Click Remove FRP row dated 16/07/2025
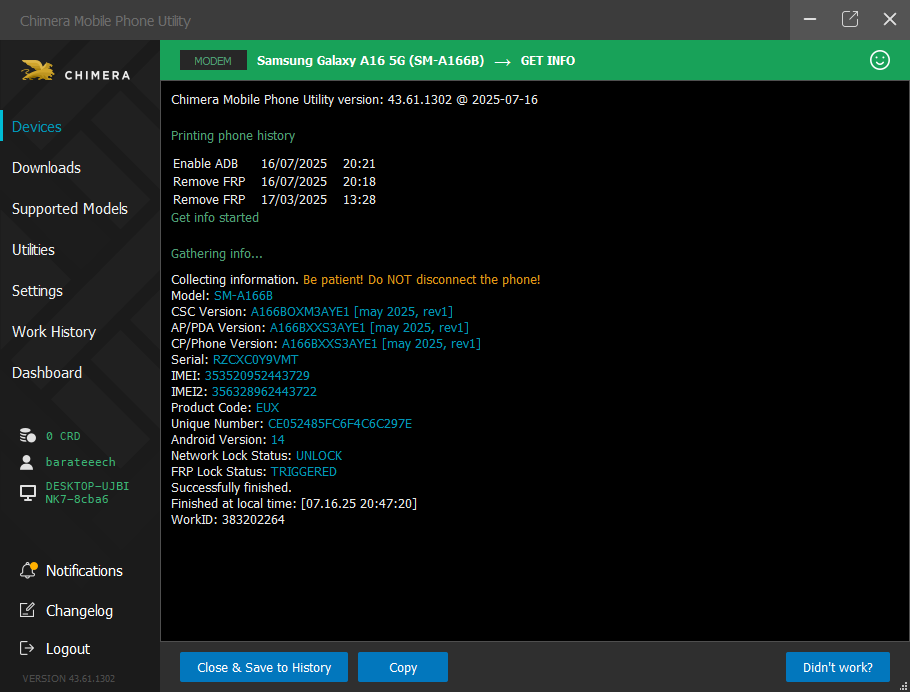This screenshot has height=692, width=910. coord(274,182)
